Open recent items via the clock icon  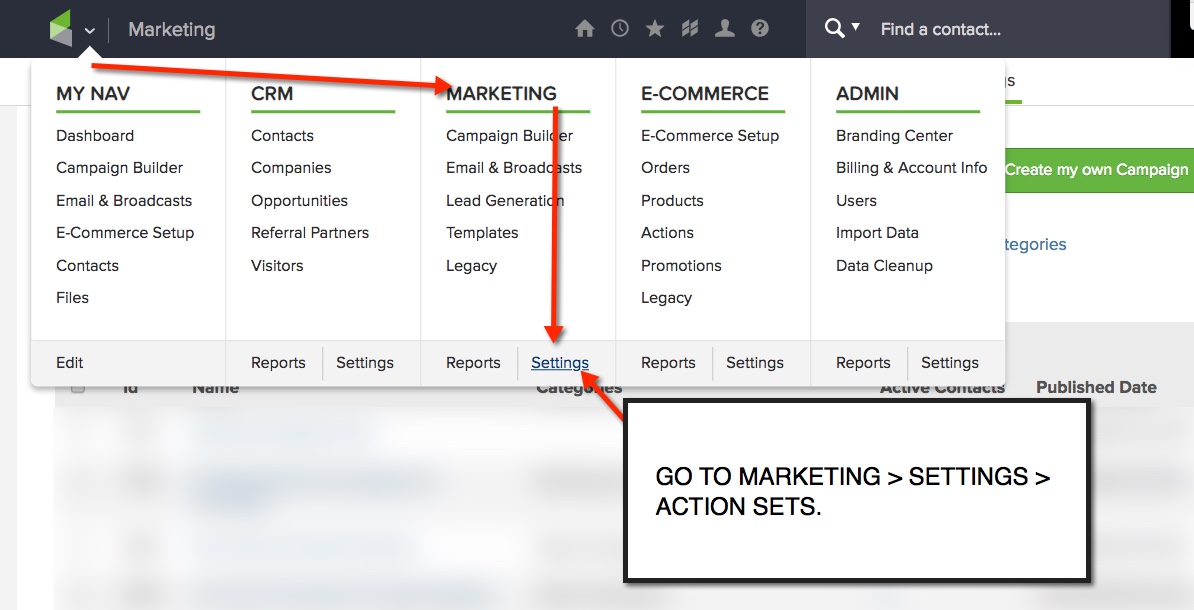tap(620, 28)
